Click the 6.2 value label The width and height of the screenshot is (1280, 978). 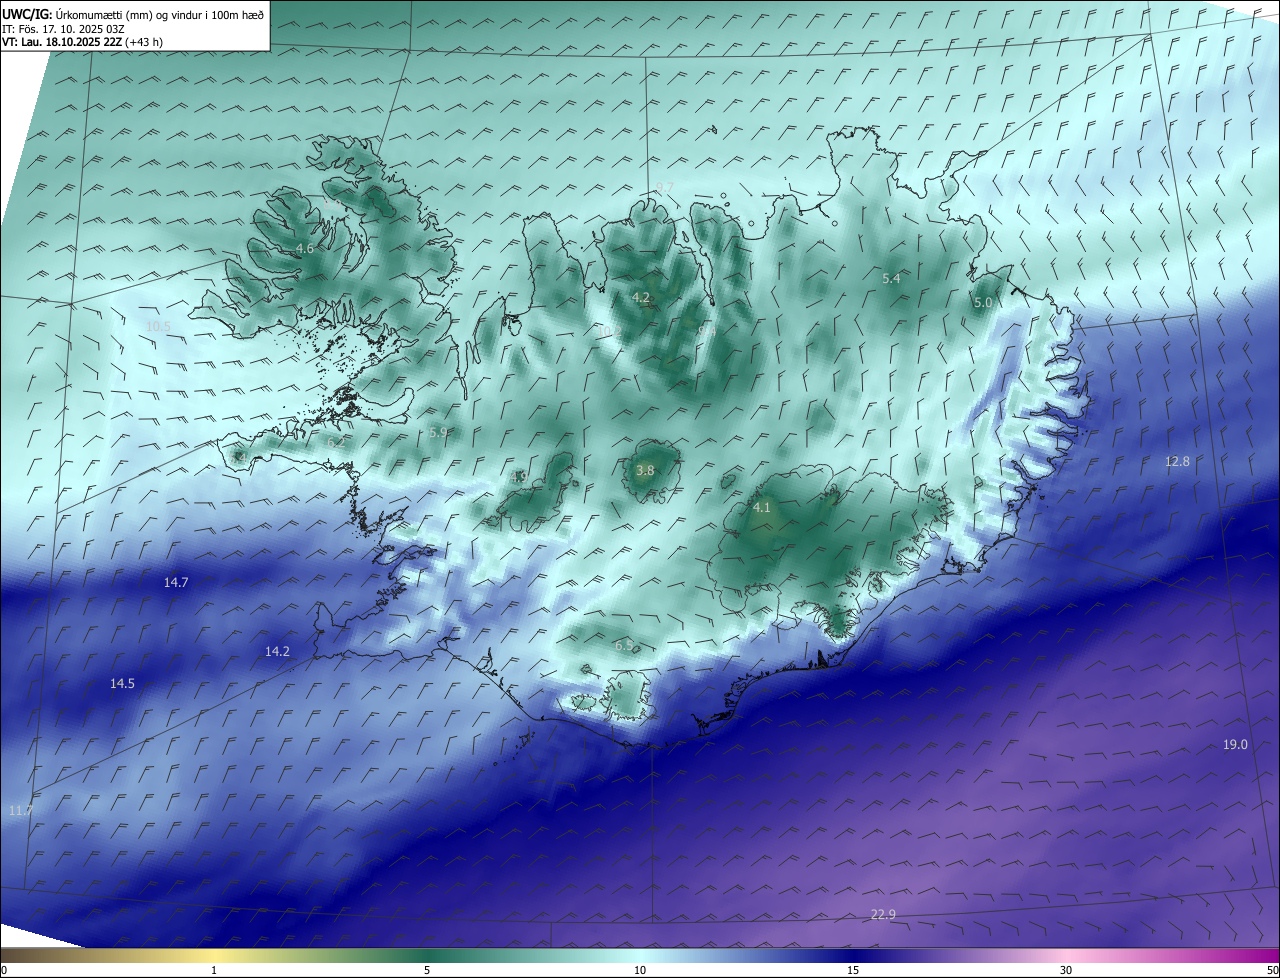(x=336, y=441)
